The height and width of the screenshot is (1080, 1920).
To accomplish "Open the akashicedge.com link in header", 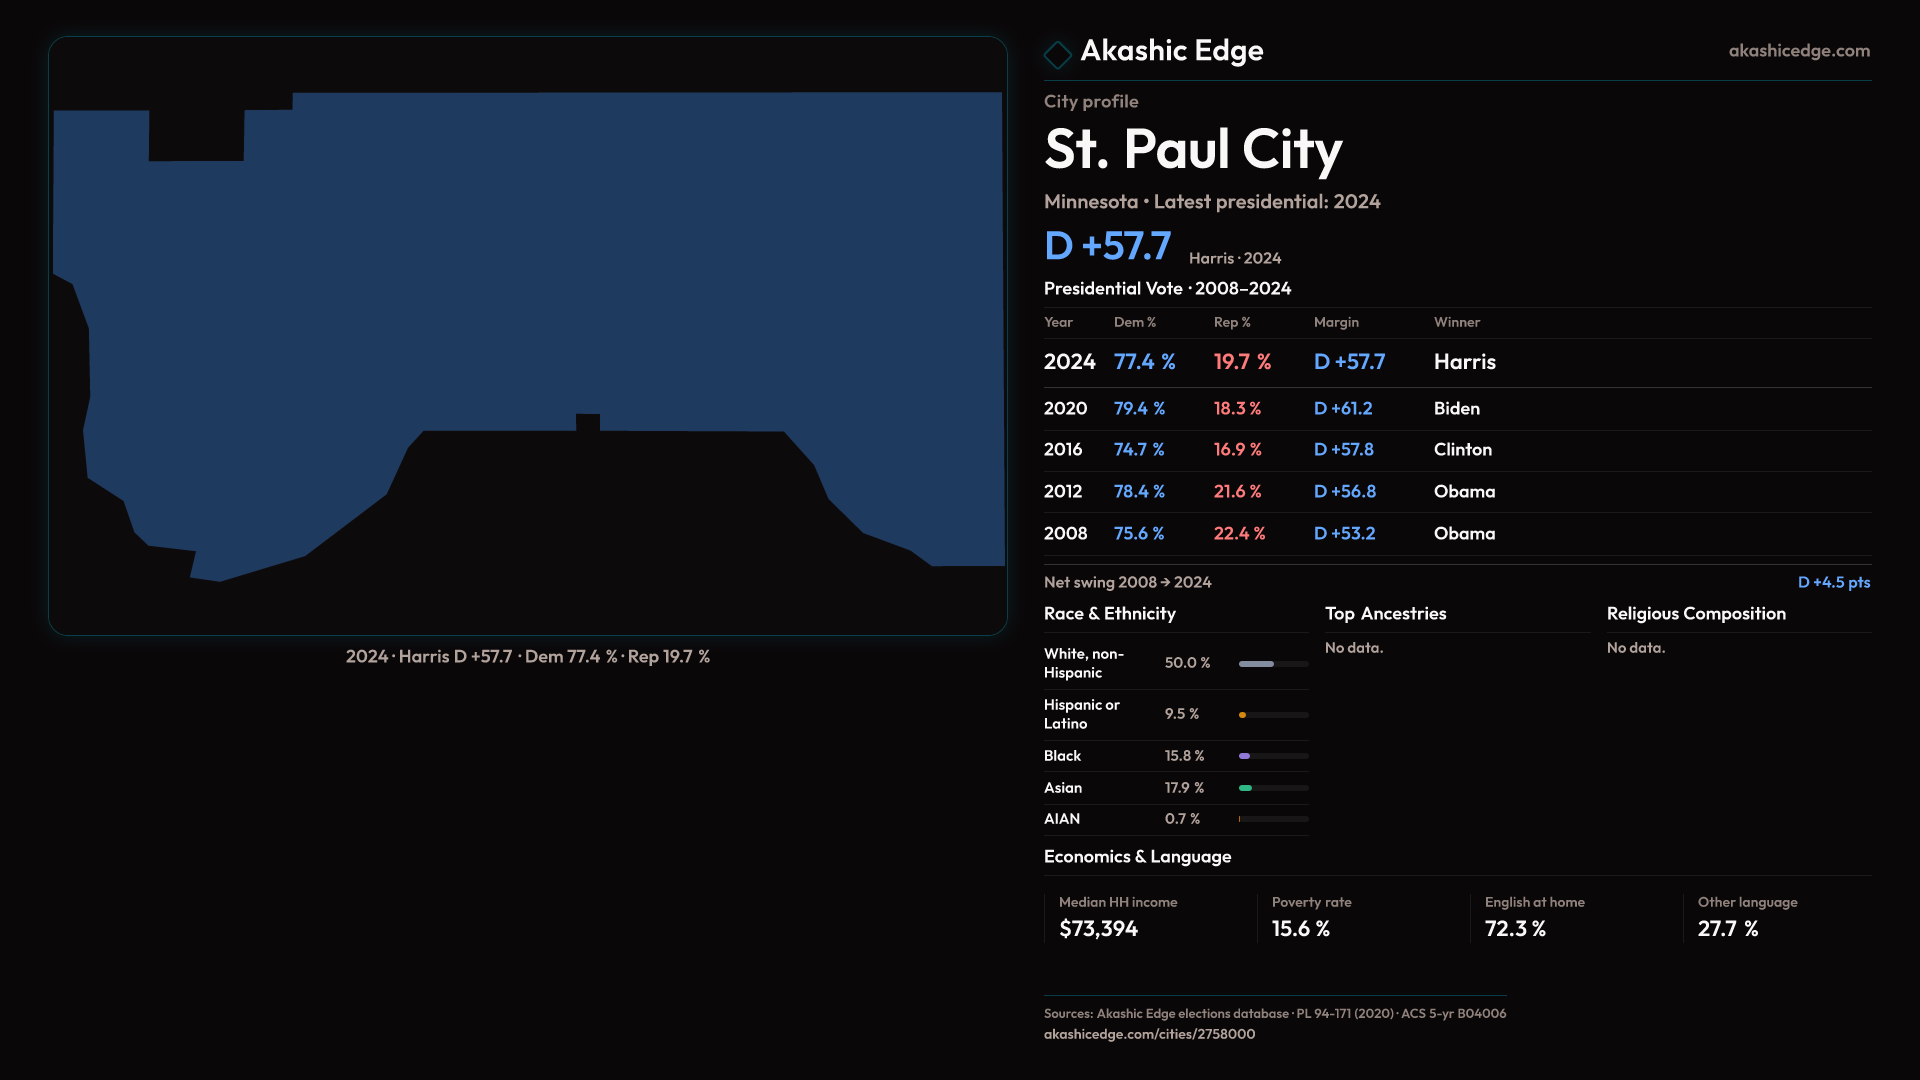I will [1798, 51].
